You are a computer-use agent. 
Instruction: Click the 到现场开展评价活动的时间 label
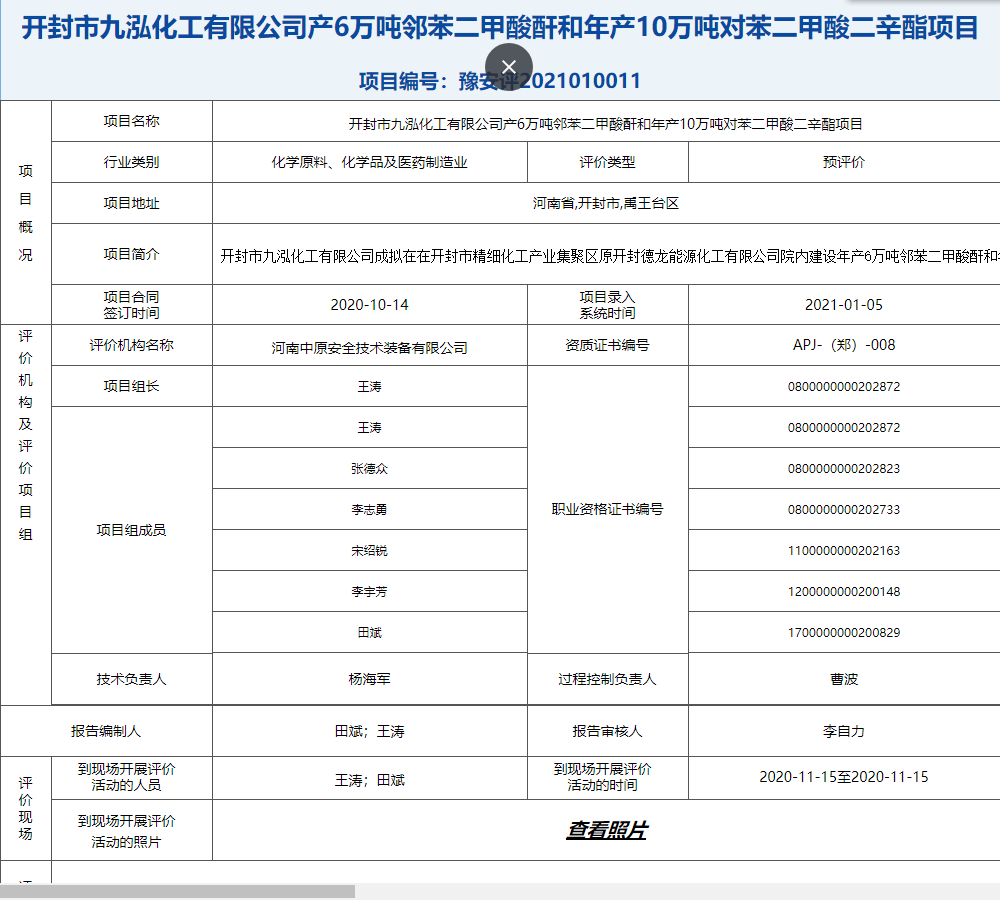point(602,777)
